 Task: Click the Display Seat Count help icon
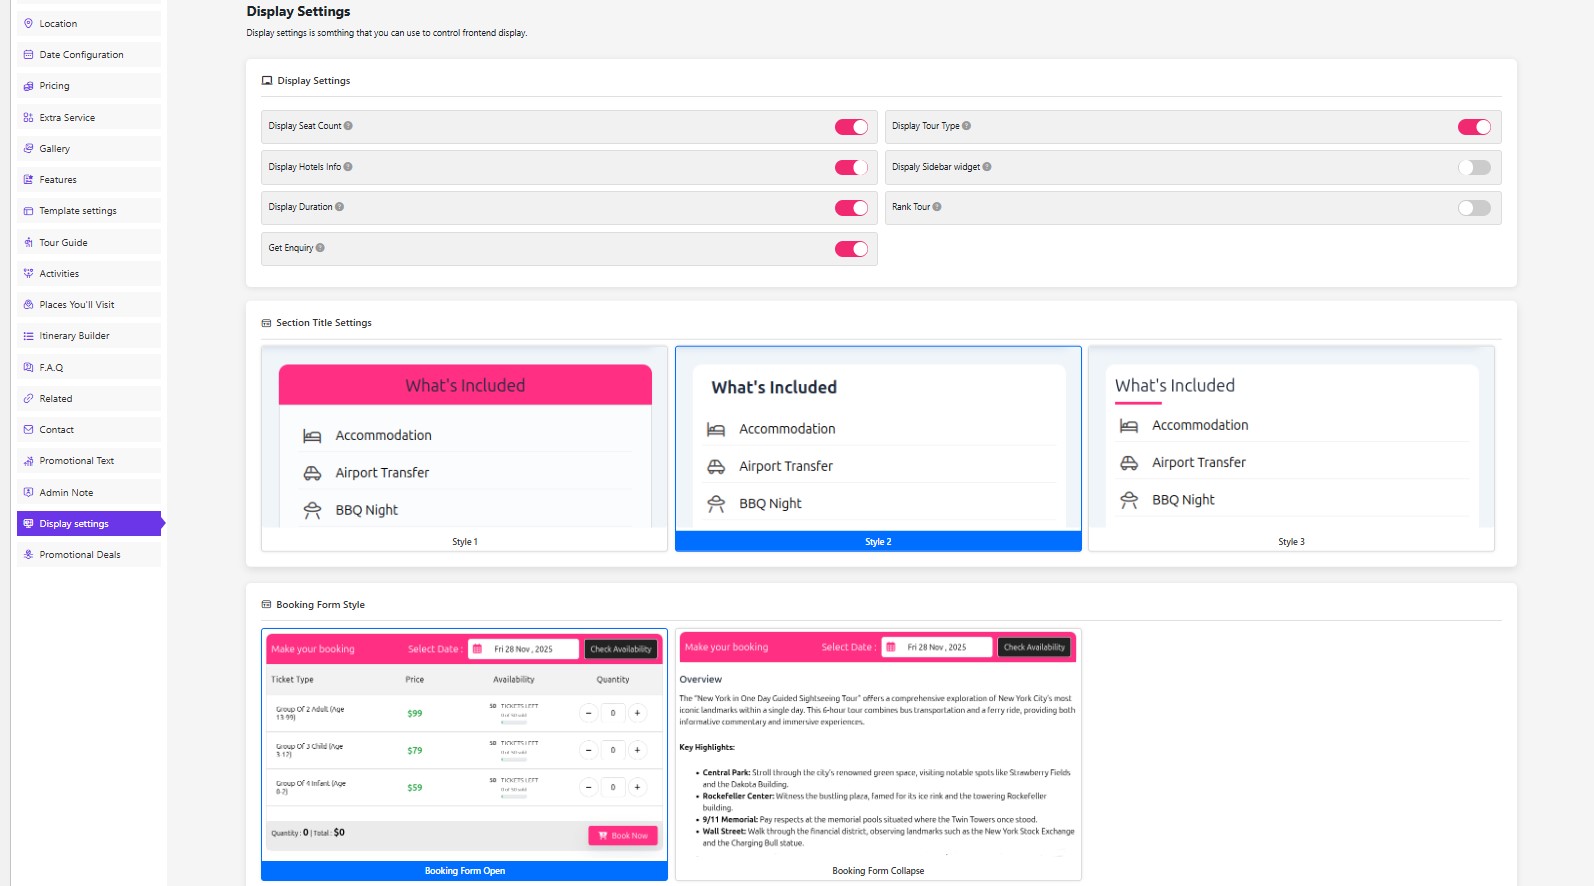coord(348,126)
